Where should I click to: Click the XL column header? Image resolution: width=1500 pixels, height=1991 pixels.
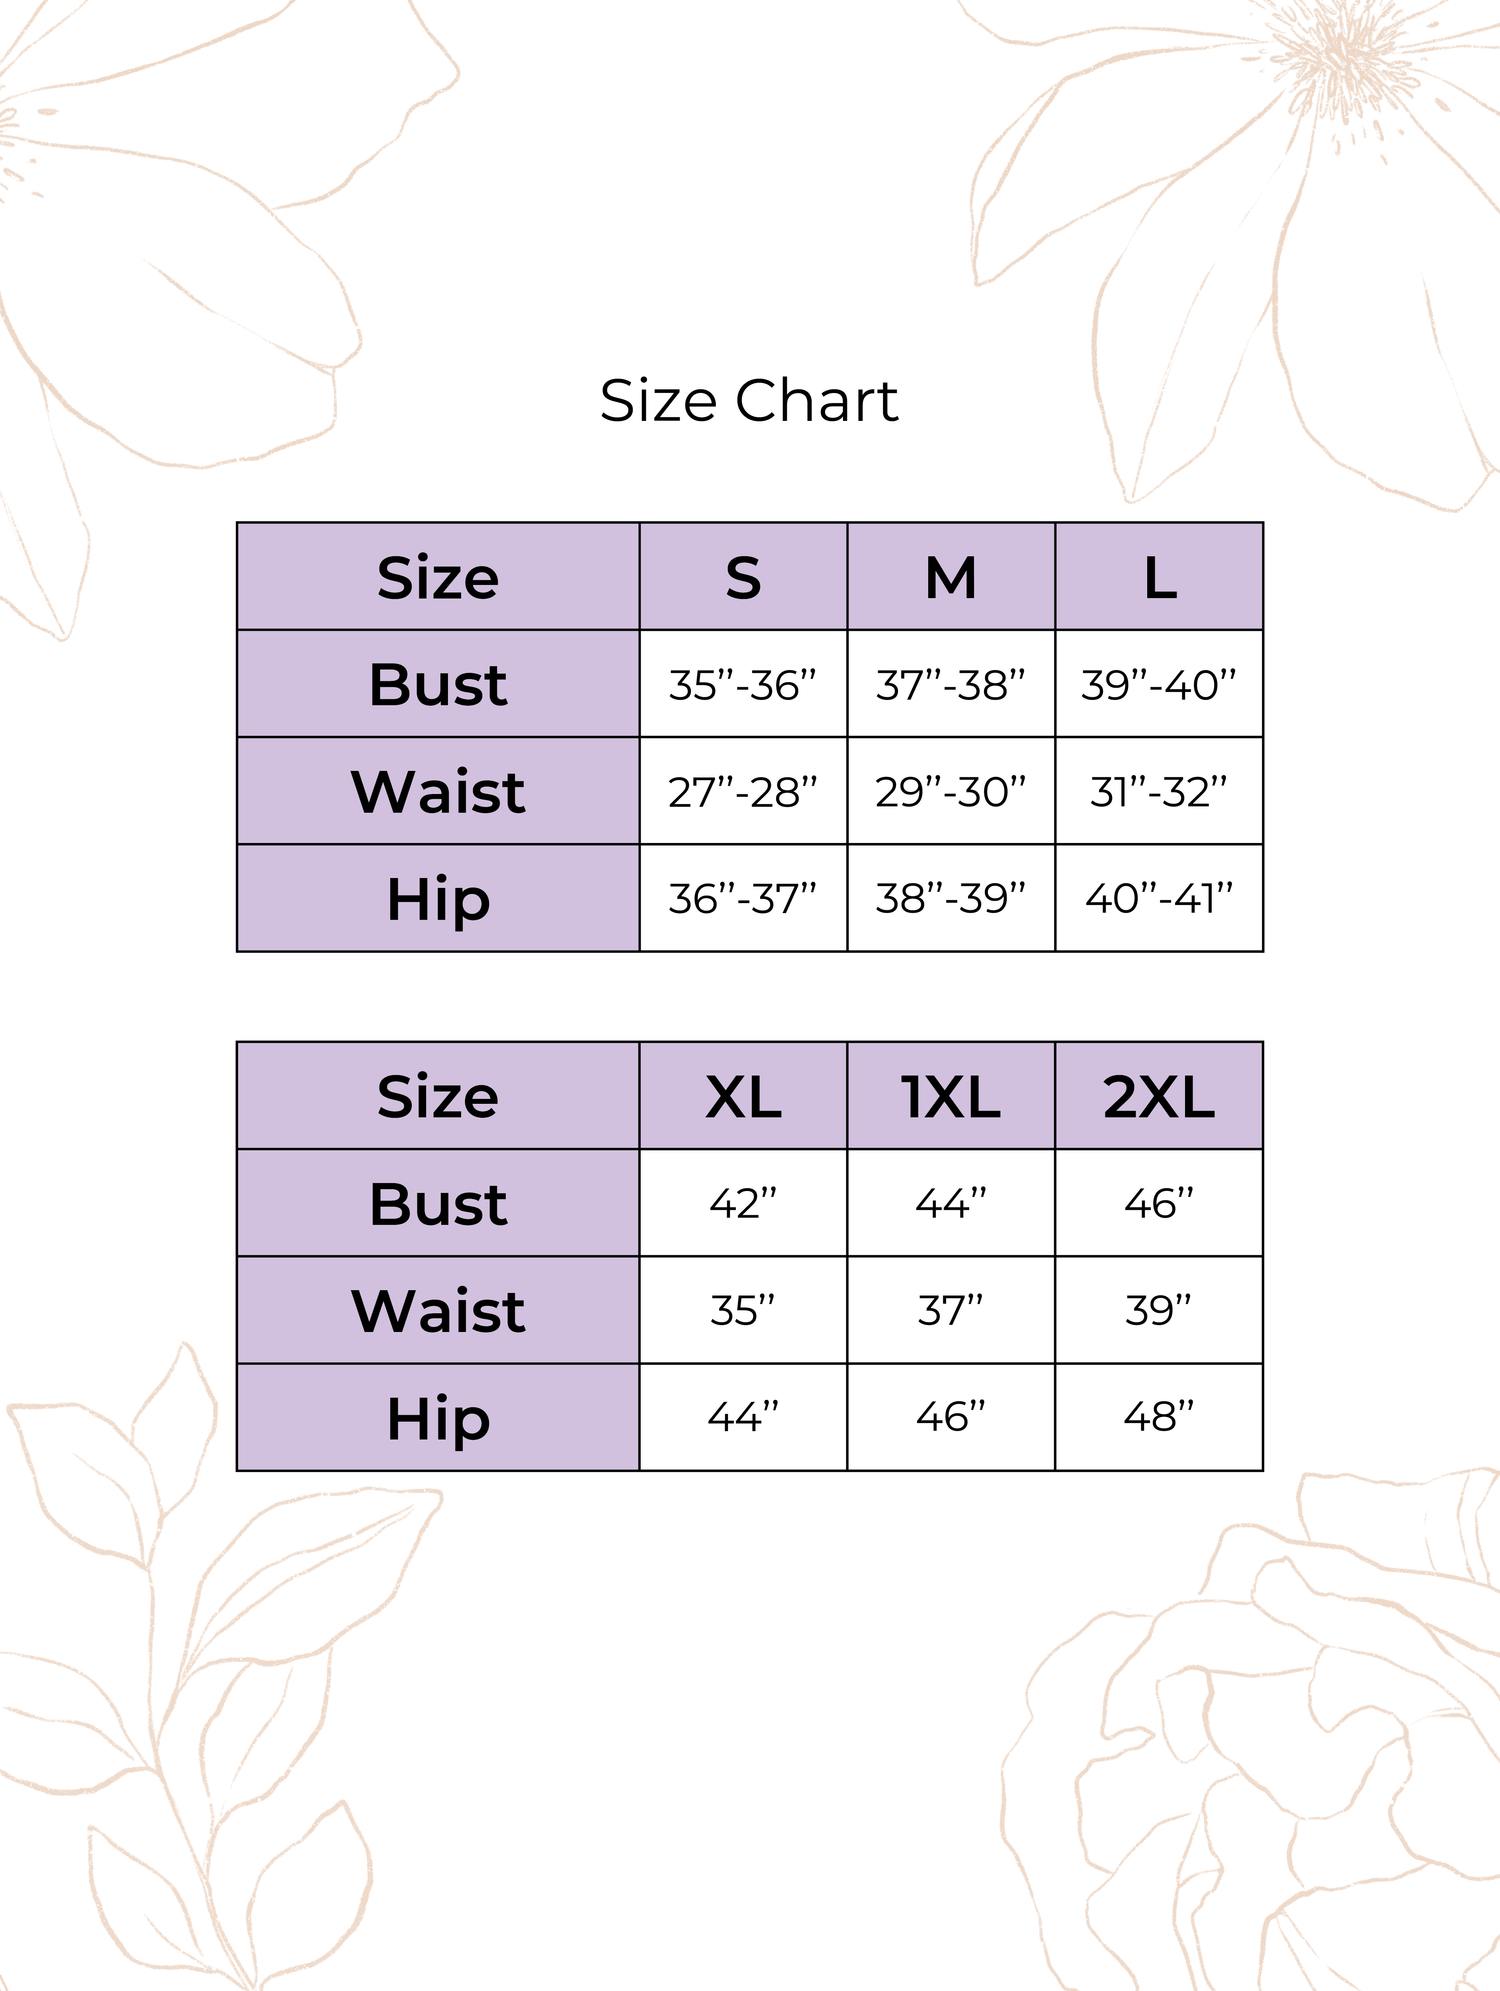tap(743, 1097)
